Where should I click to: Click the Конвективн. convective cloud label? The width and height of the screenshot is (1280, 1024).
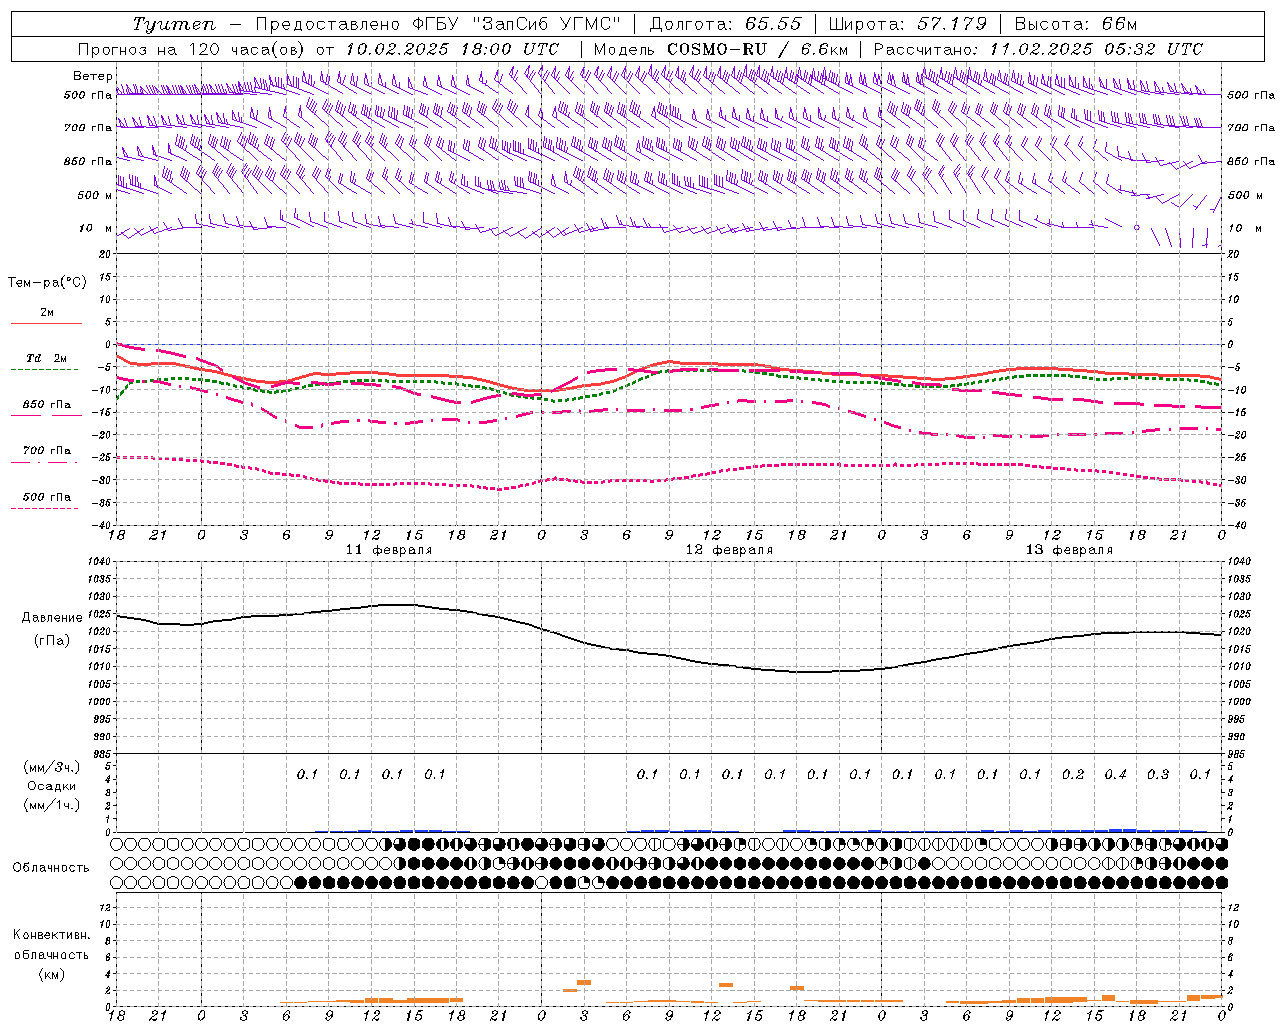[x=51, y=935]
